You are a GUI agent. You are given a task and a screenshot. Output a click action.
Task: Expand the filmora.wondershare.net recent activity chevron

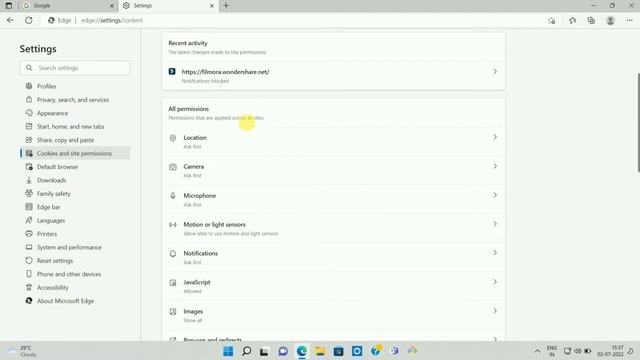click(495, 72)
